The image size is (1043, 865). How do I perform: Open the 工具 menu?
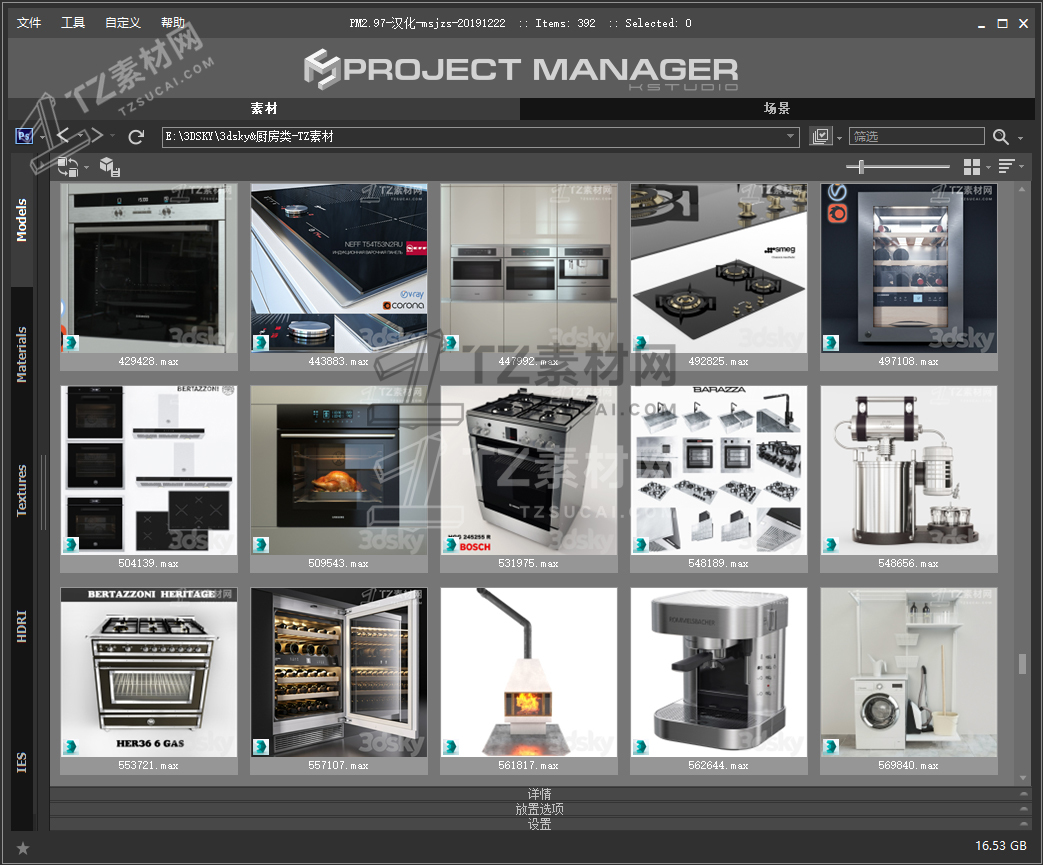point(73,23)
